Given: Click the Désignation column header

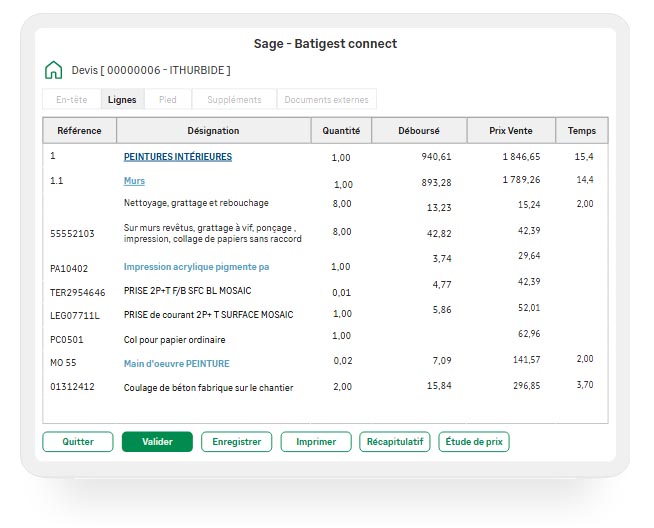Looking at the screenshot, I should tap(214, 131).
